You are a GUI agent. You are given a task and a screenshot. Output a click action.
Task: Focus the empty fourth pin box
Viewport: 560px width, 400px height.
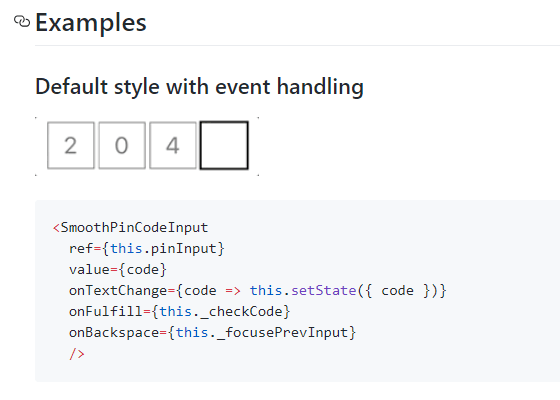[x=224, y=145]
